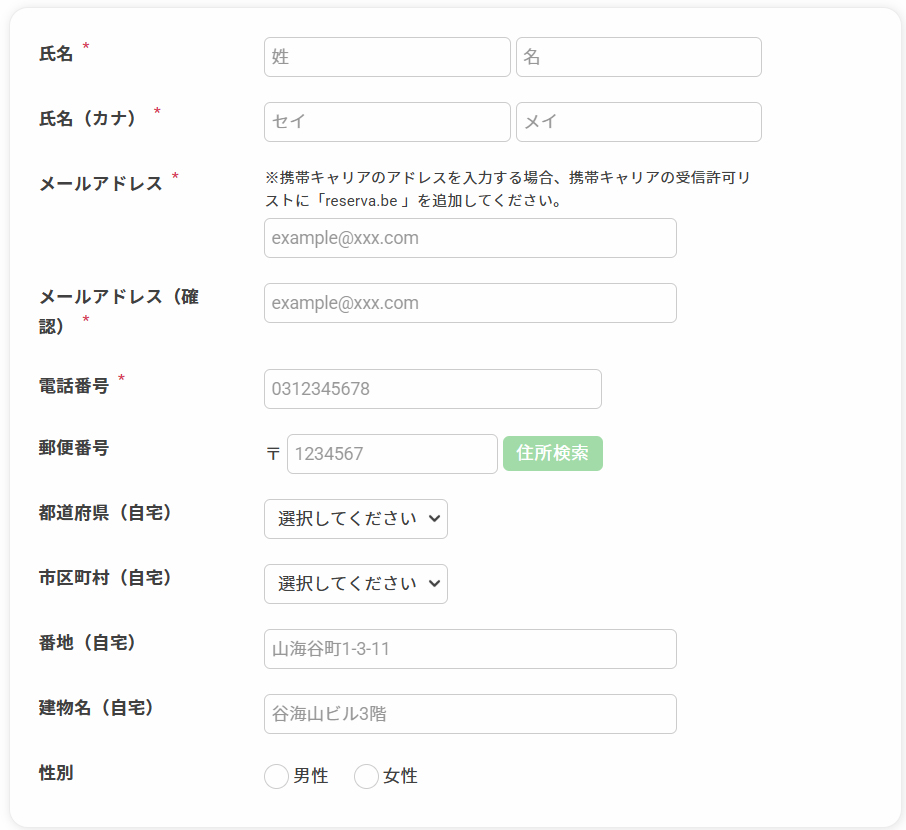
Task: Focus the 郵便番号 postal code input
Action: [x=392, y=454]
